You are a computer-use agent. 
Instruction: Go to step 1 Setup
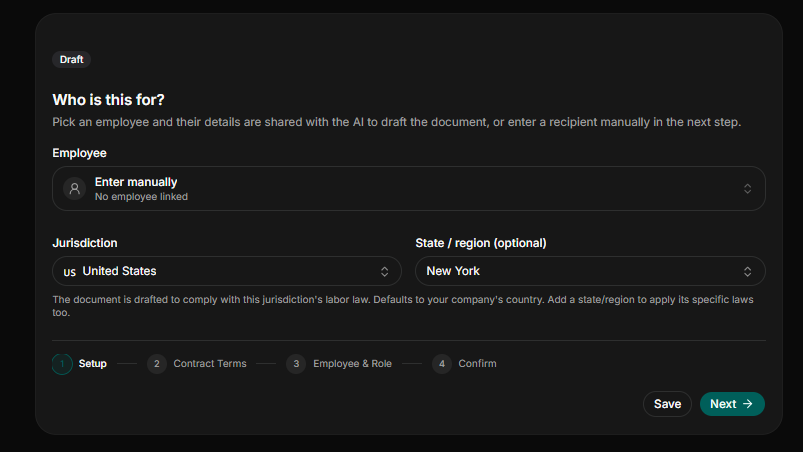pyautogui.click(x=80, y=364)
